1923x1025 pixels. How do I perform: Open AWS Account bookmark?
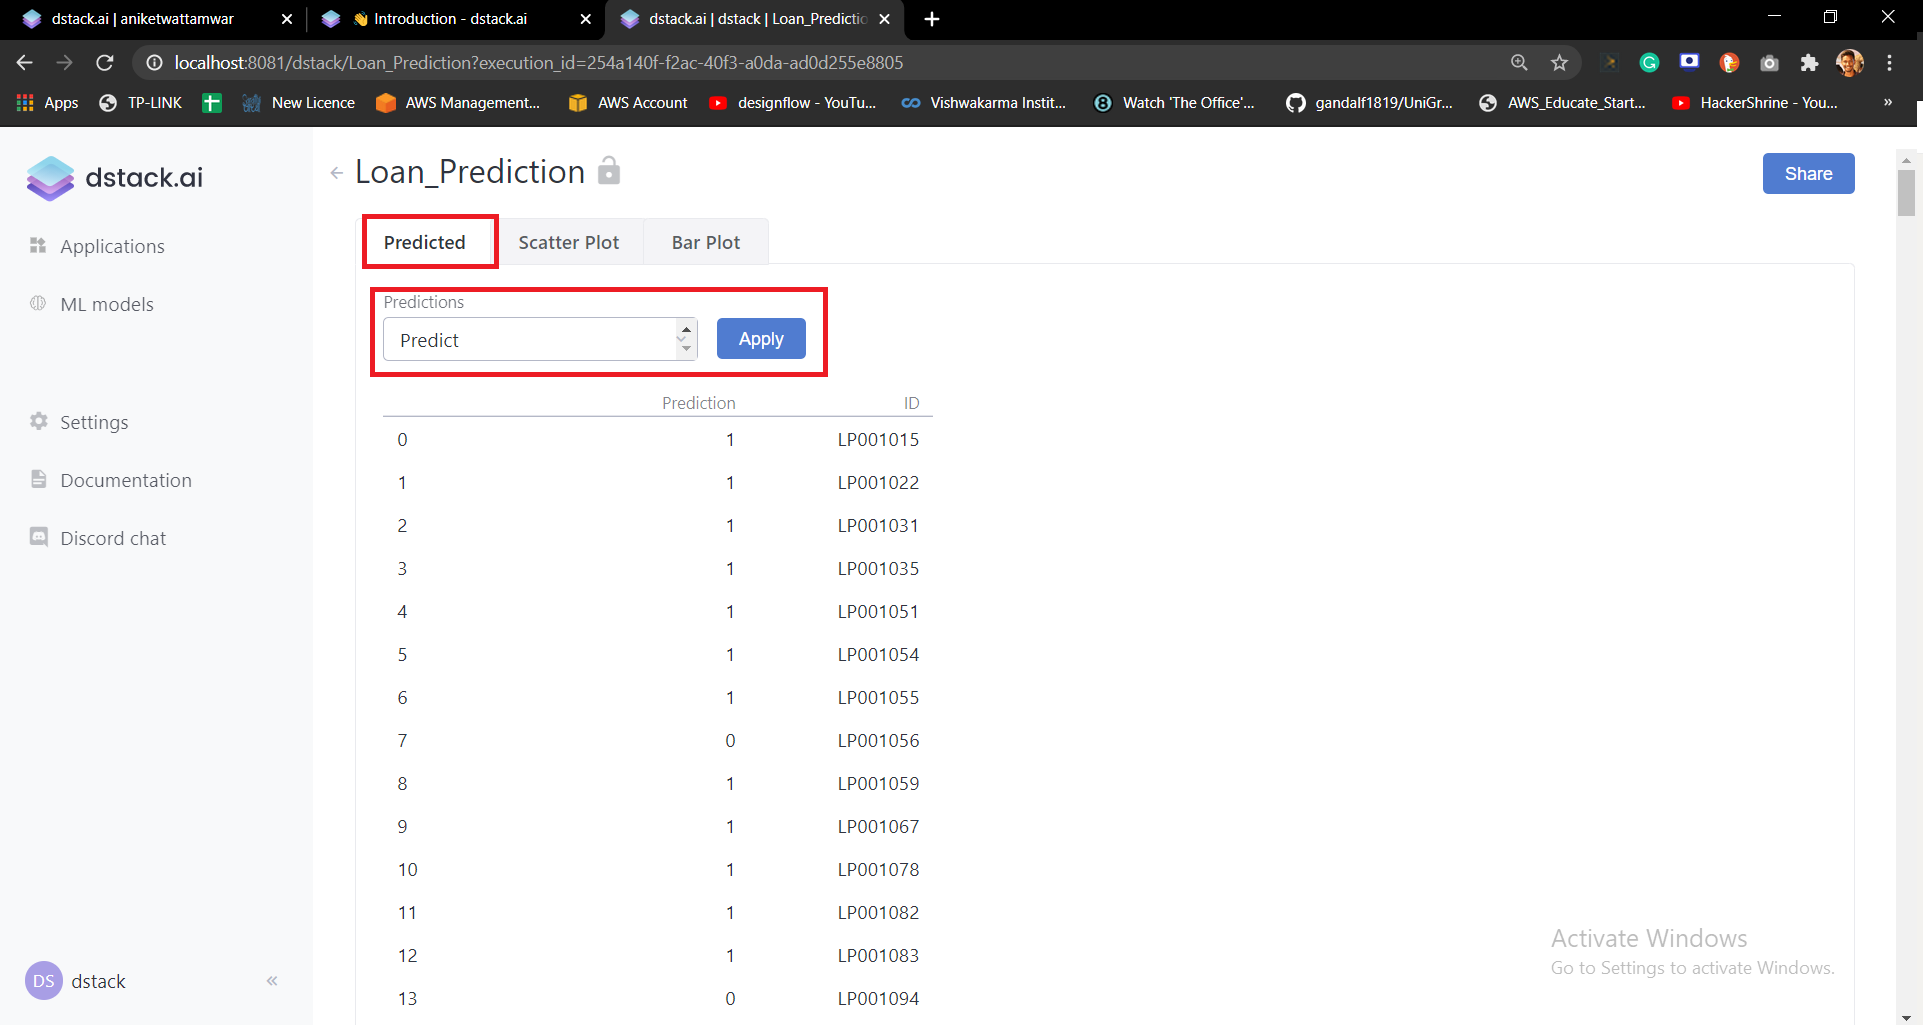coord(628,103)
